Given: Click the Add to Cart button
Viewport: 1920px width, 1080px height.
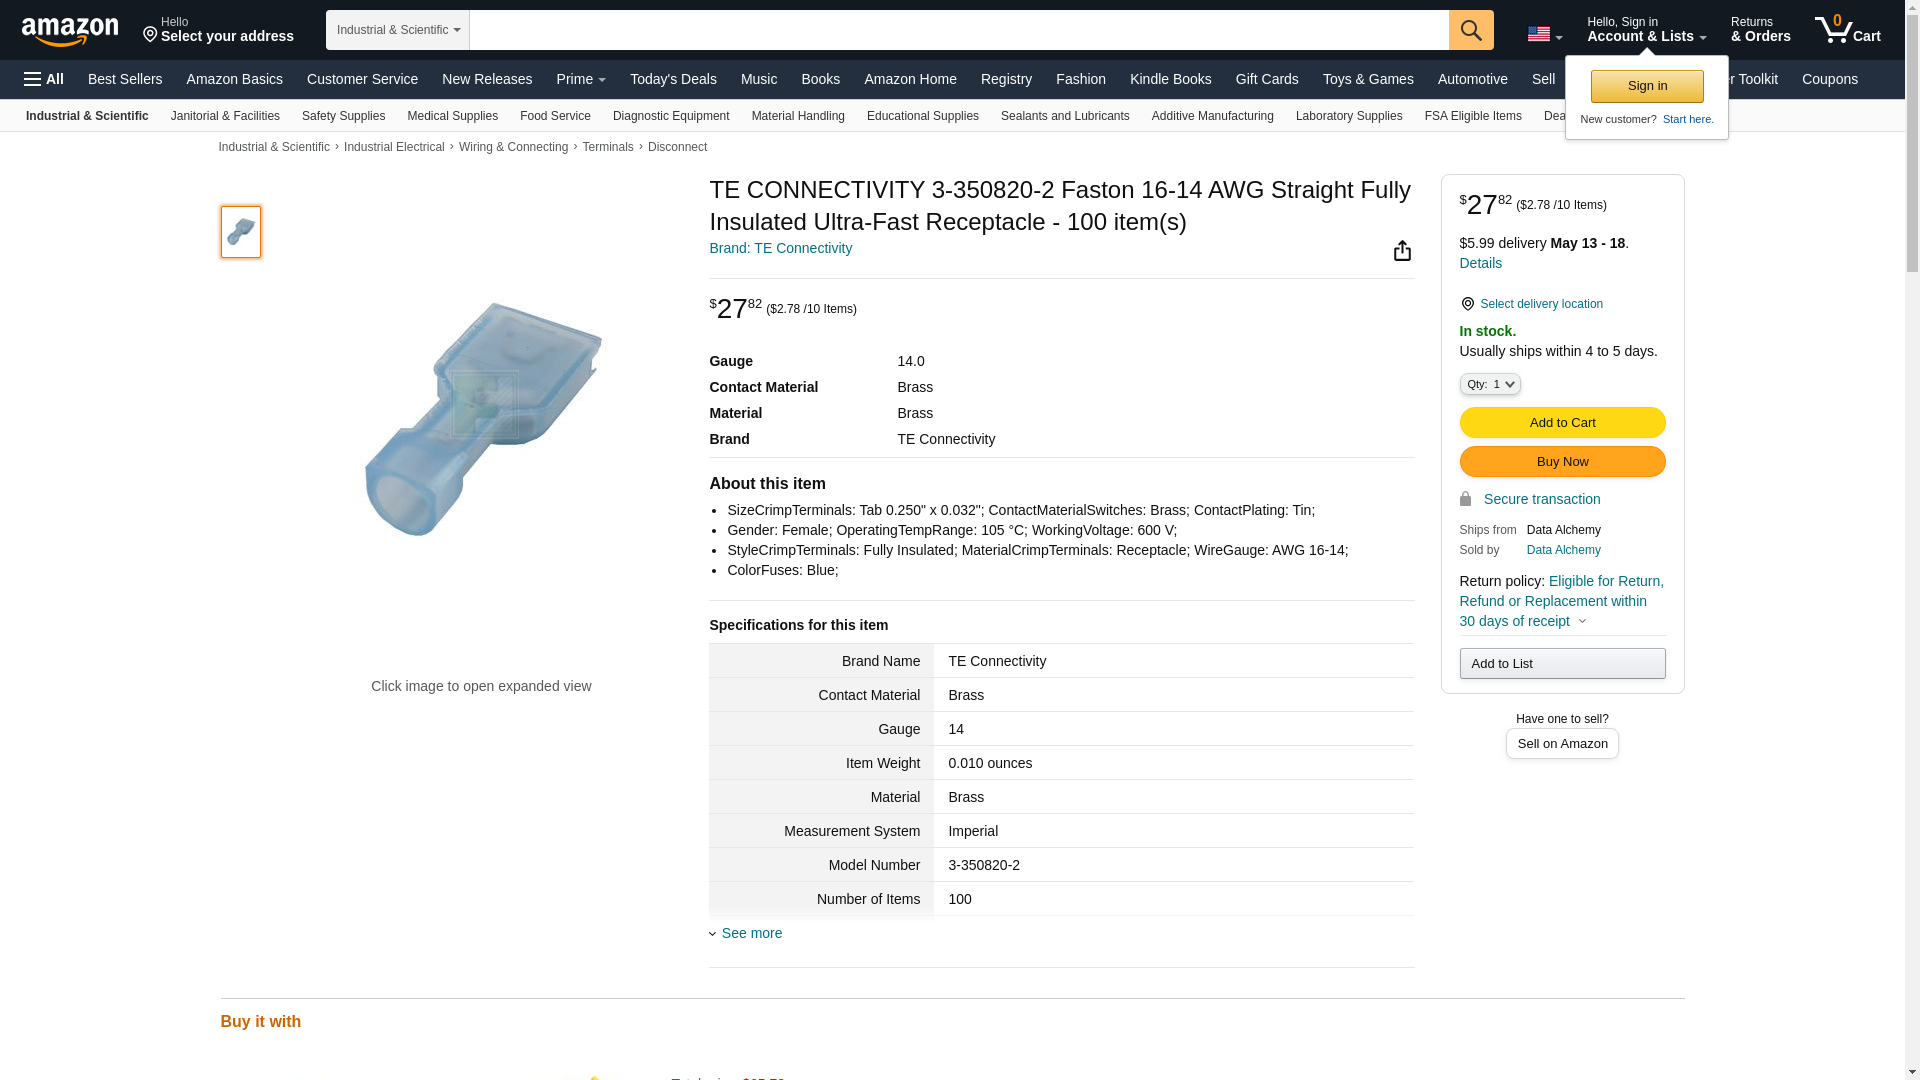Looking at the screenshot, I should [1562, 423].
